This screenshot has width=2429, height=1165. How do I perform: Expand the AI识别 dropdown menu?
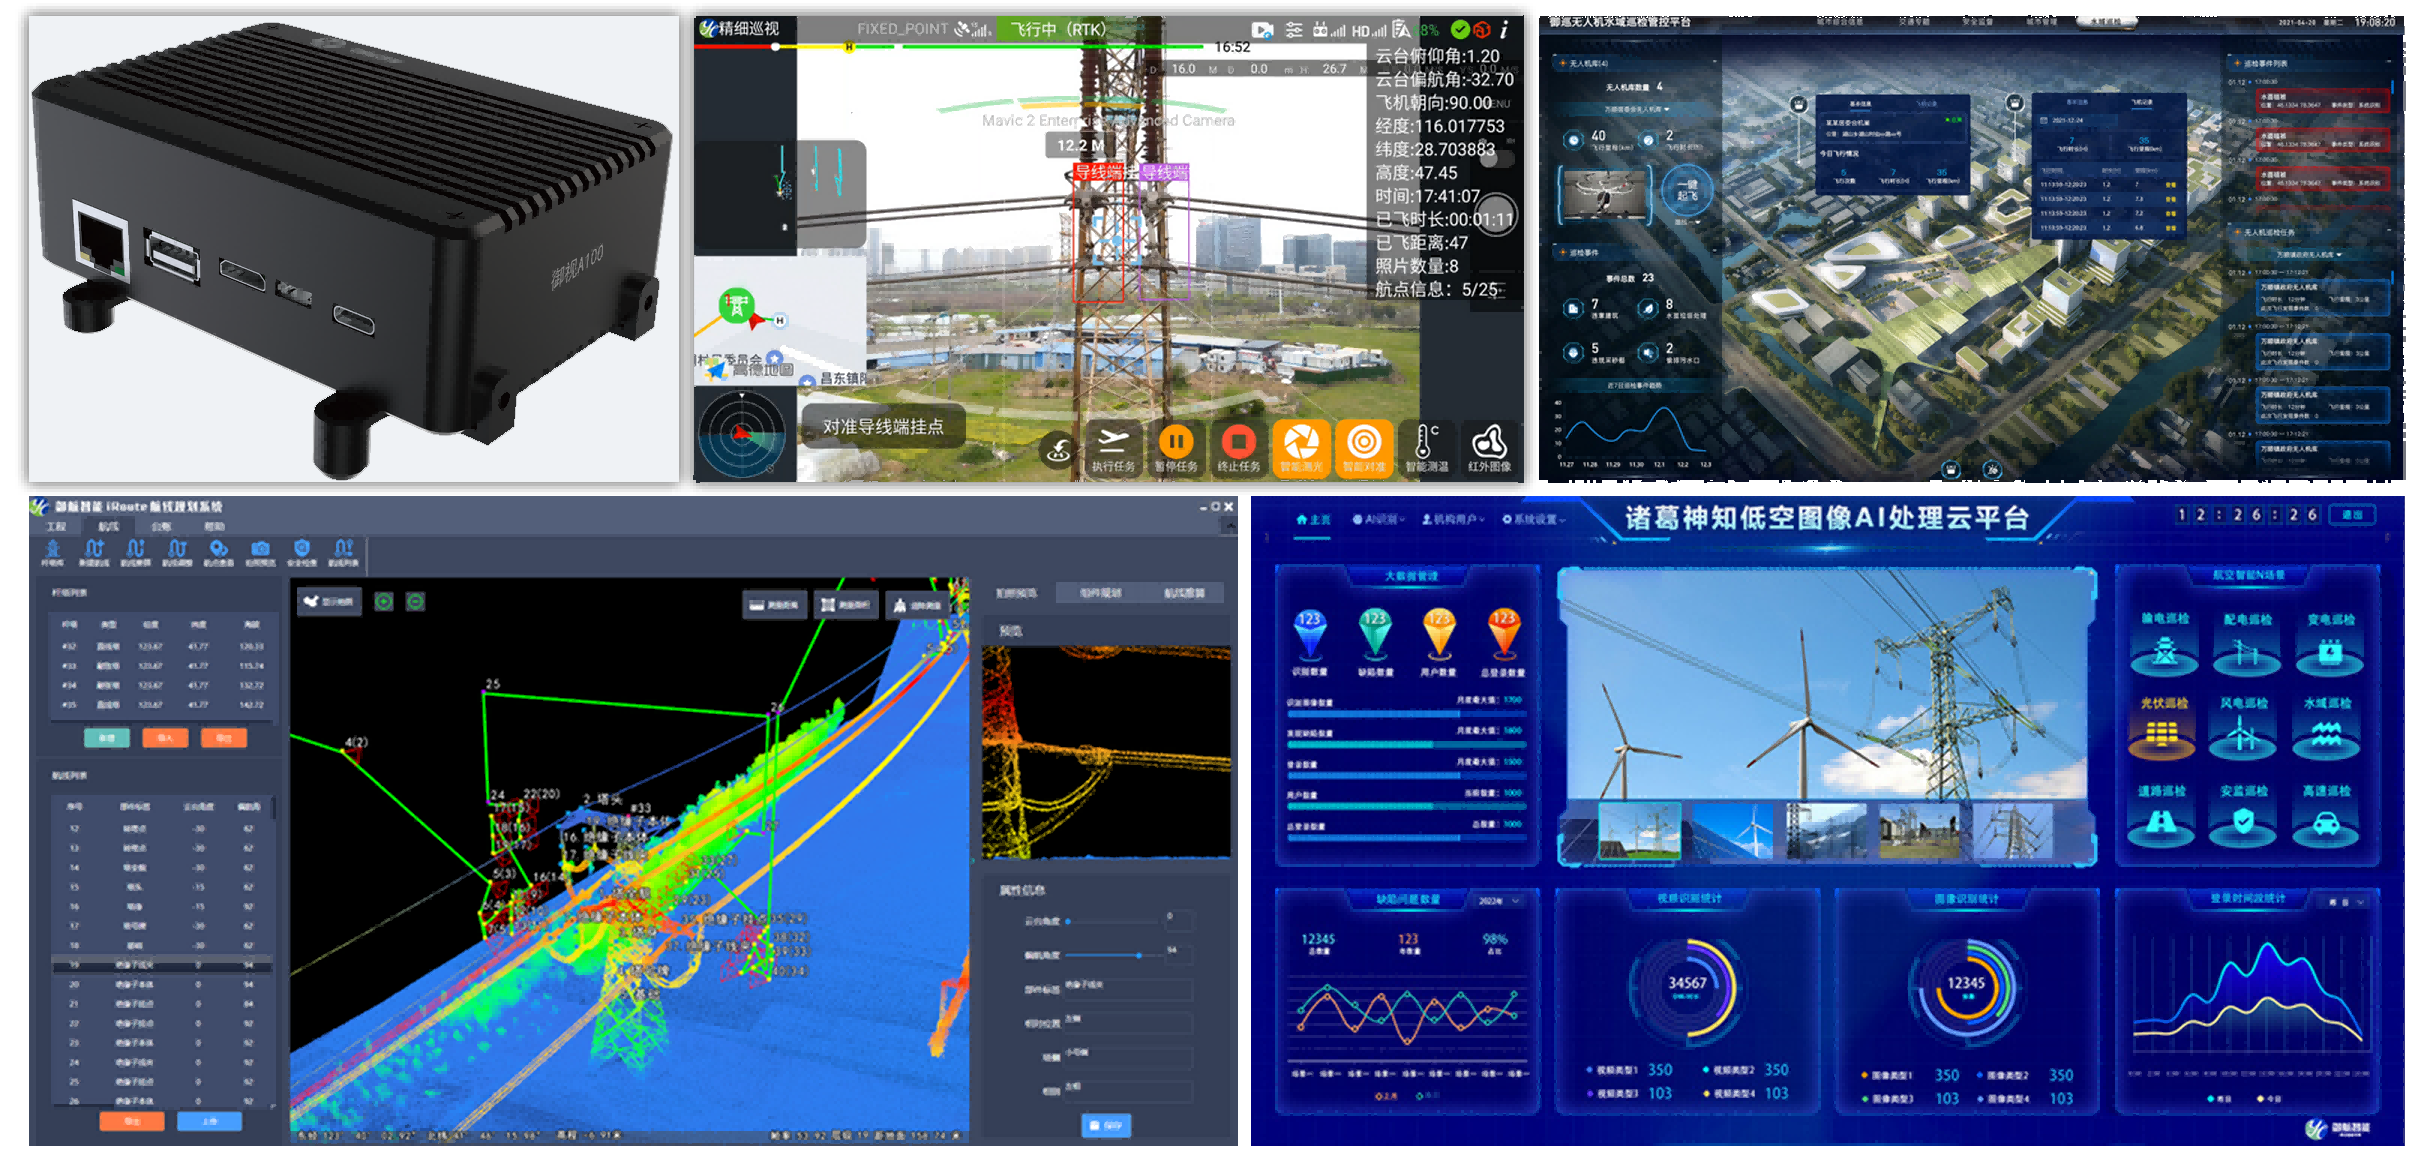tap(1379, 519)
